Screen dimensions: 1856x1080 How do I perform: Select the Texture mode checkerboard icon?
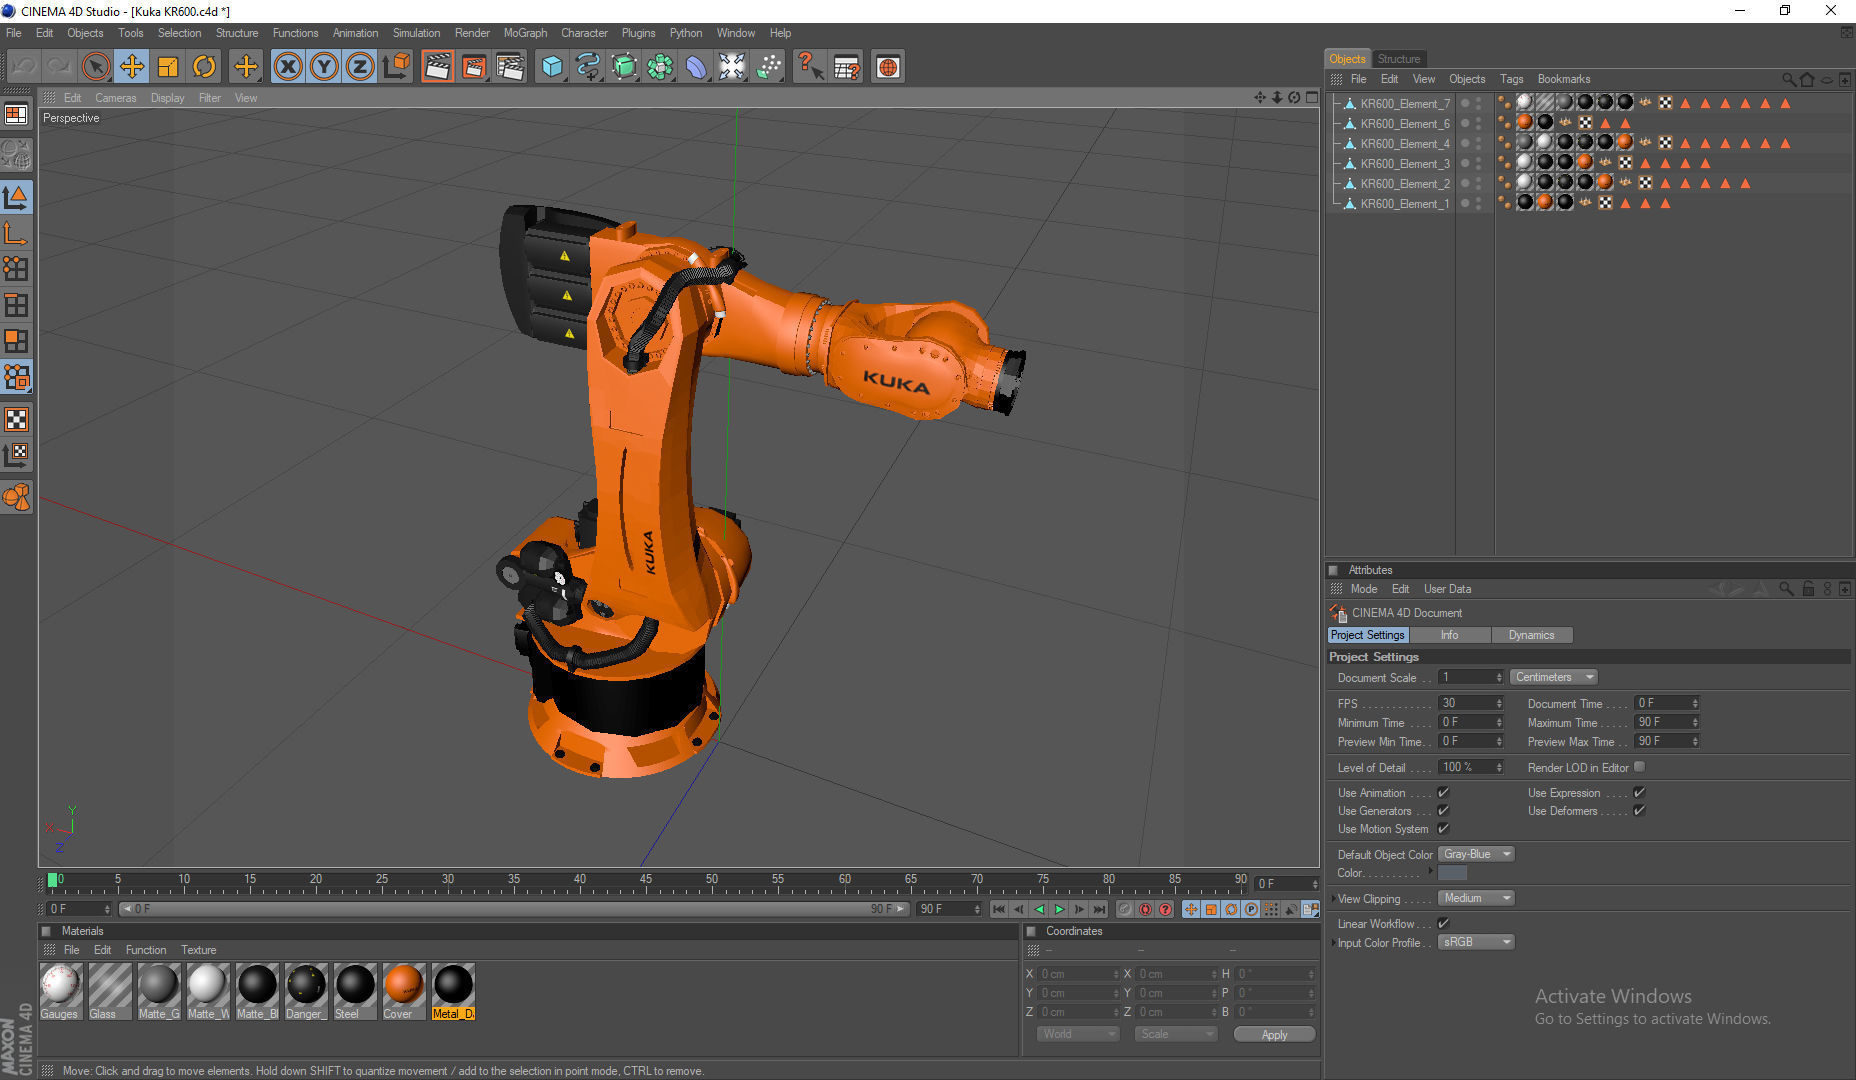click(16, 419)
